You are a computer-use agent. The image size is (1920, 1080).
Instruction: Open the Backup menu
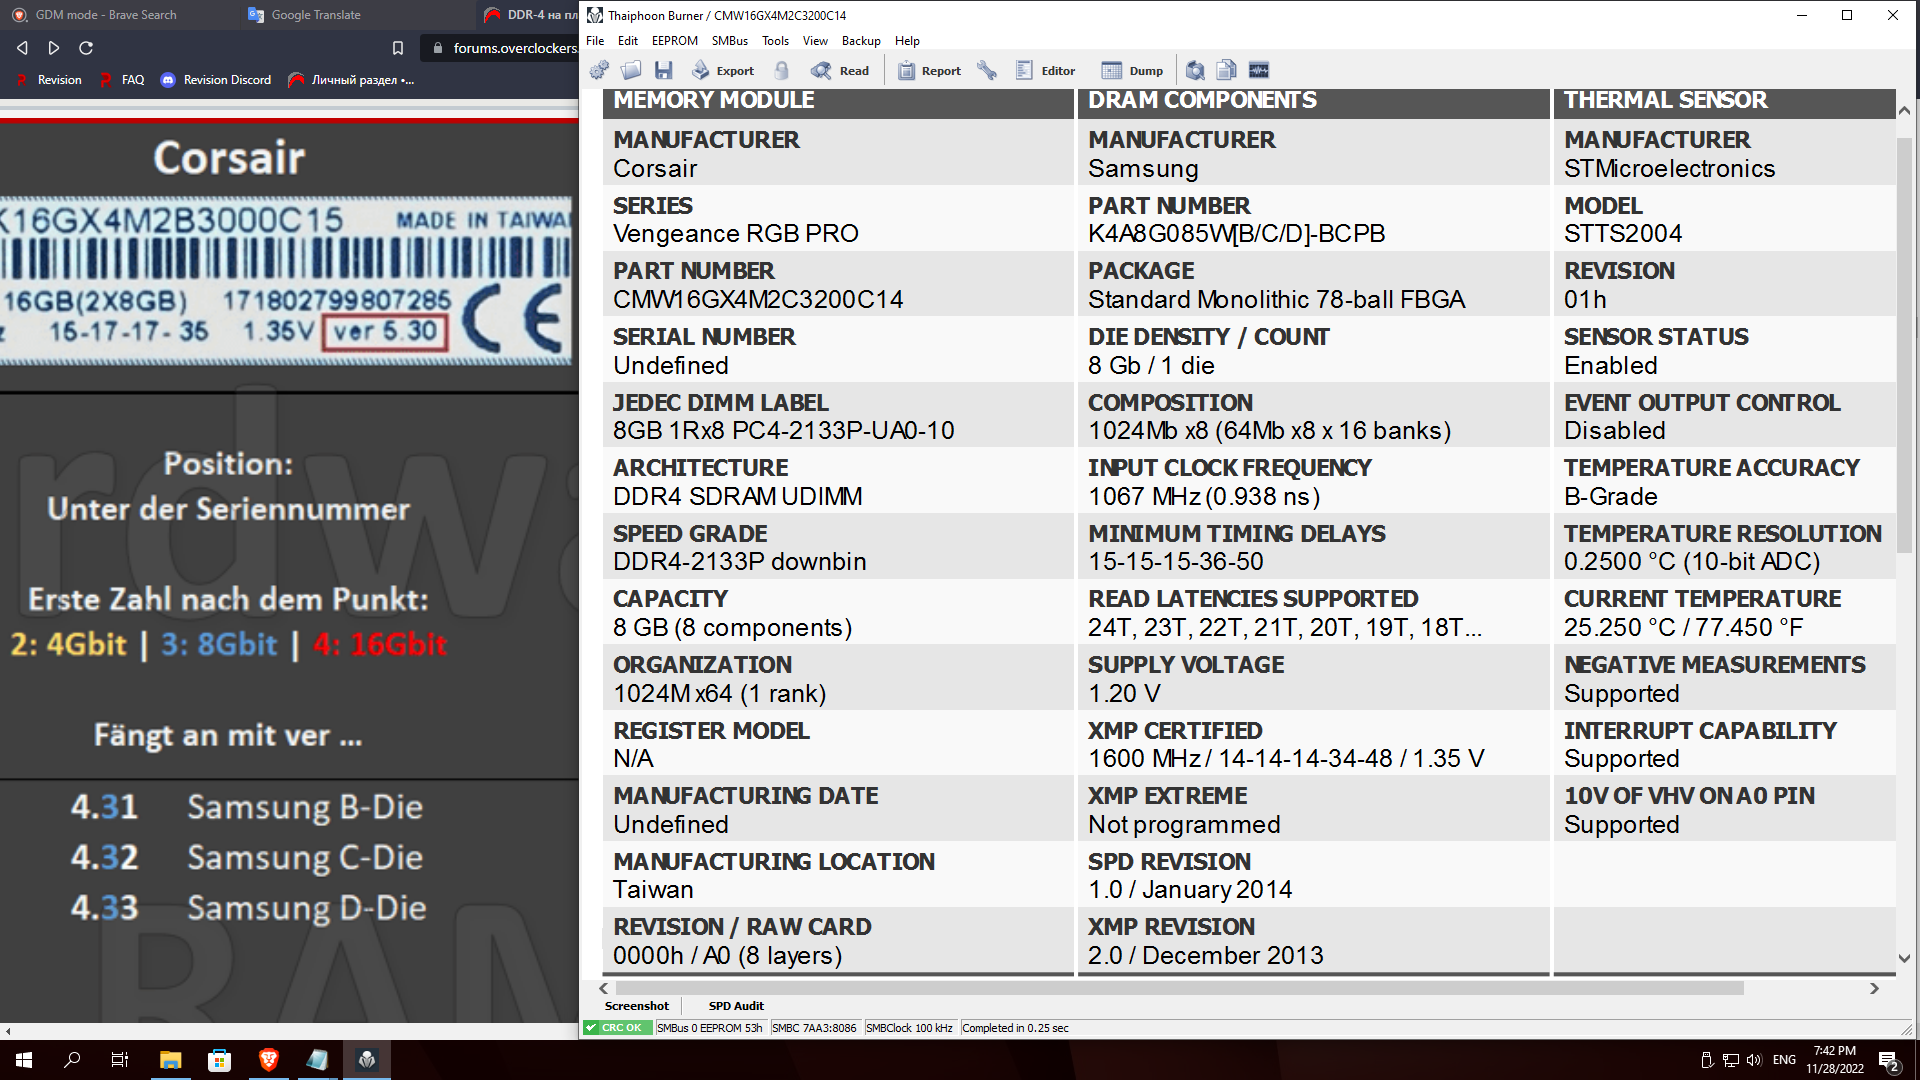pyautogui.click(x=860, y=41)
